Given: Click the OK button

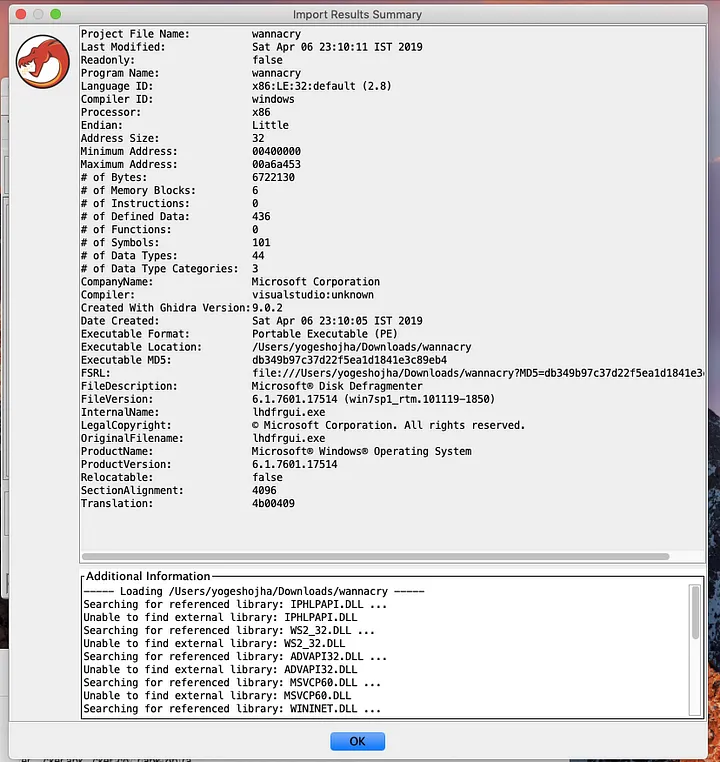Looking at the screenshot, I should point(357,742).
